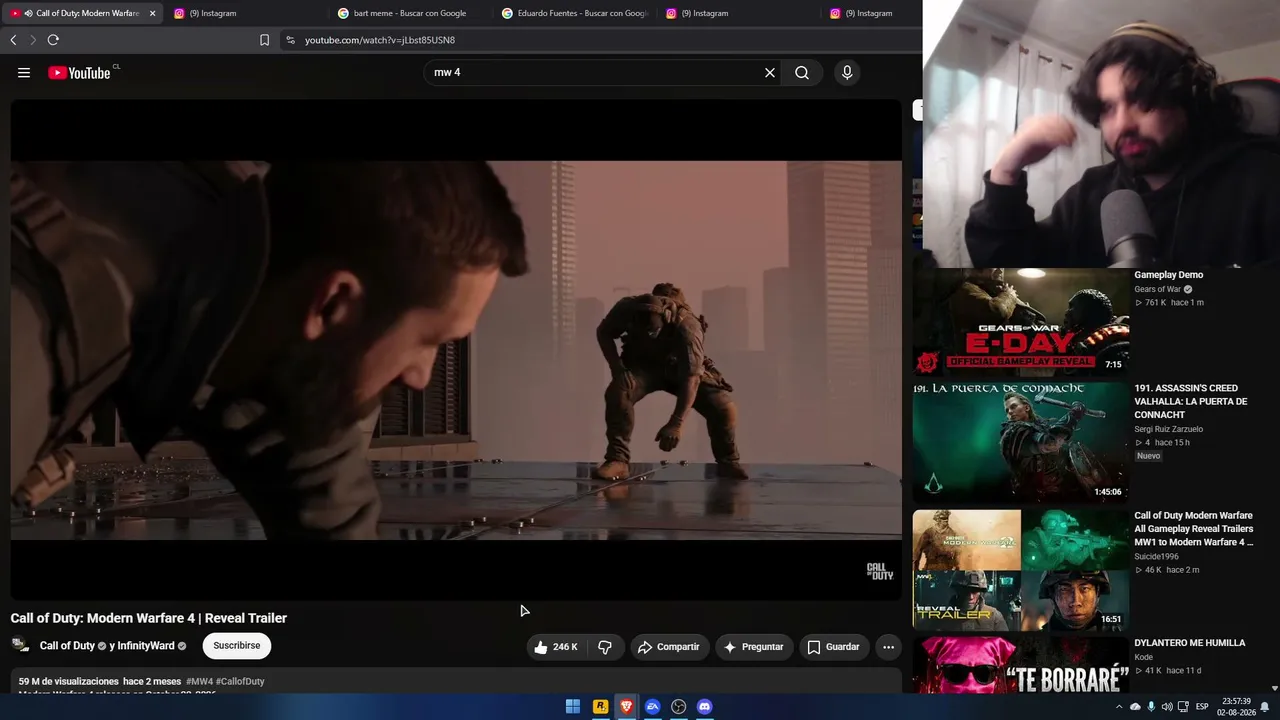The width and height of the screenshot is (1280, 720).
Task: Go back with the browser back arrow
Action: point(13,40)
